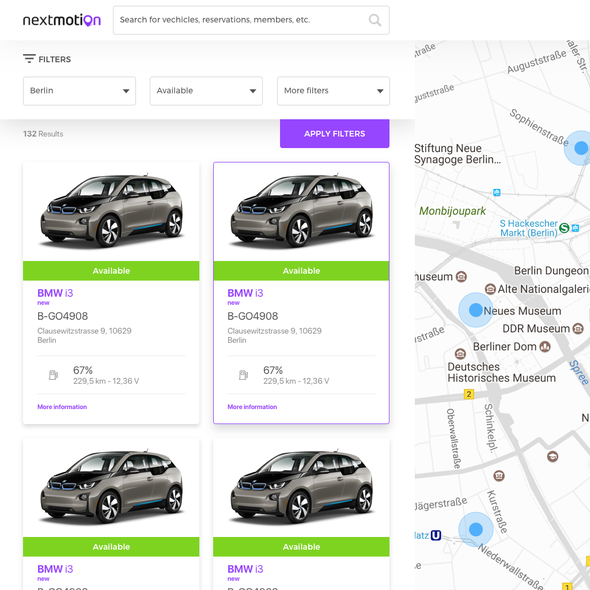Click map vehicle marker near Neues Museum

click(476, 310)
